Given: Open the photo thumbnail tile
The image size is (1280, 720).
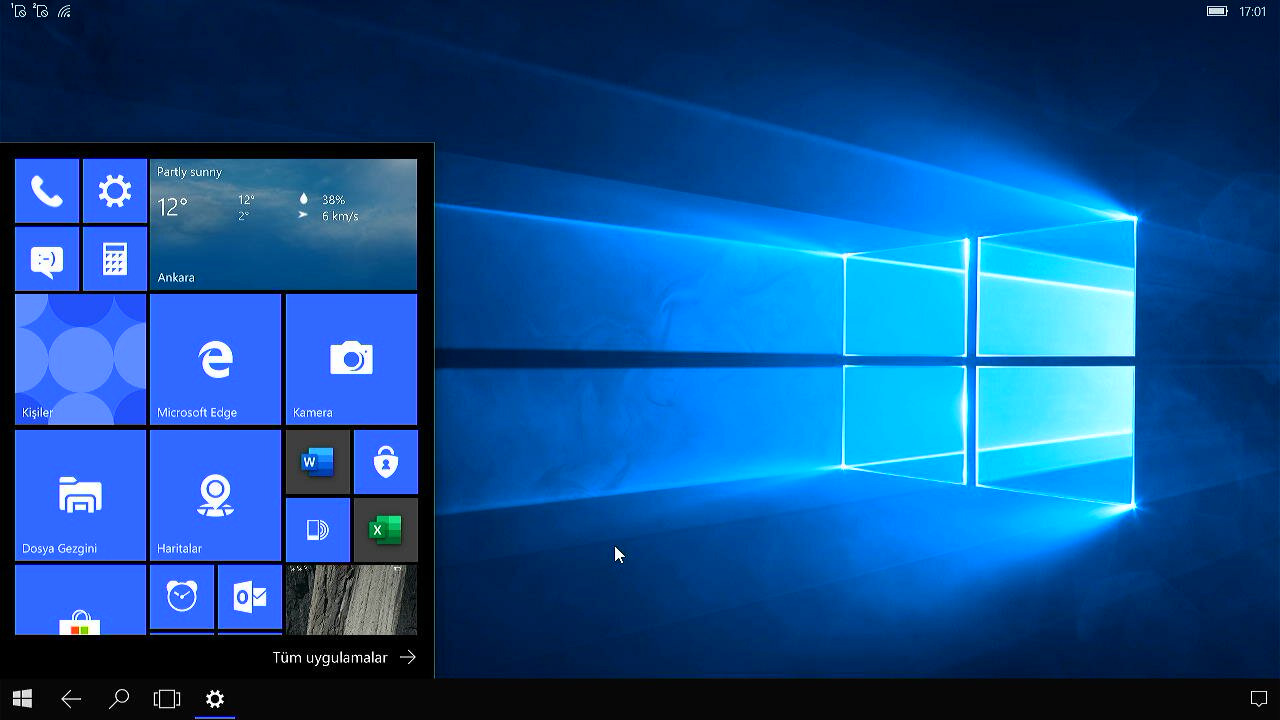Looking at the screenshot, I should click(x=351, y=600).
